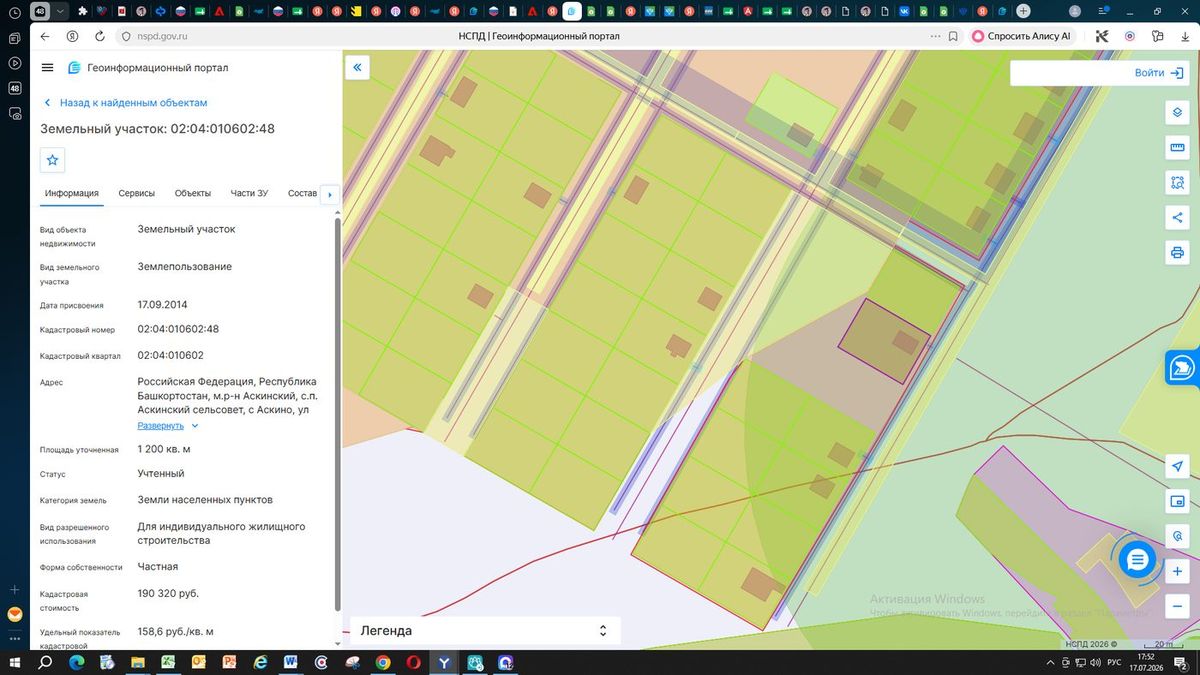Click the cadastral number value 02:04:010602:48
The image size is (1200, 675).
coord(178,329)
